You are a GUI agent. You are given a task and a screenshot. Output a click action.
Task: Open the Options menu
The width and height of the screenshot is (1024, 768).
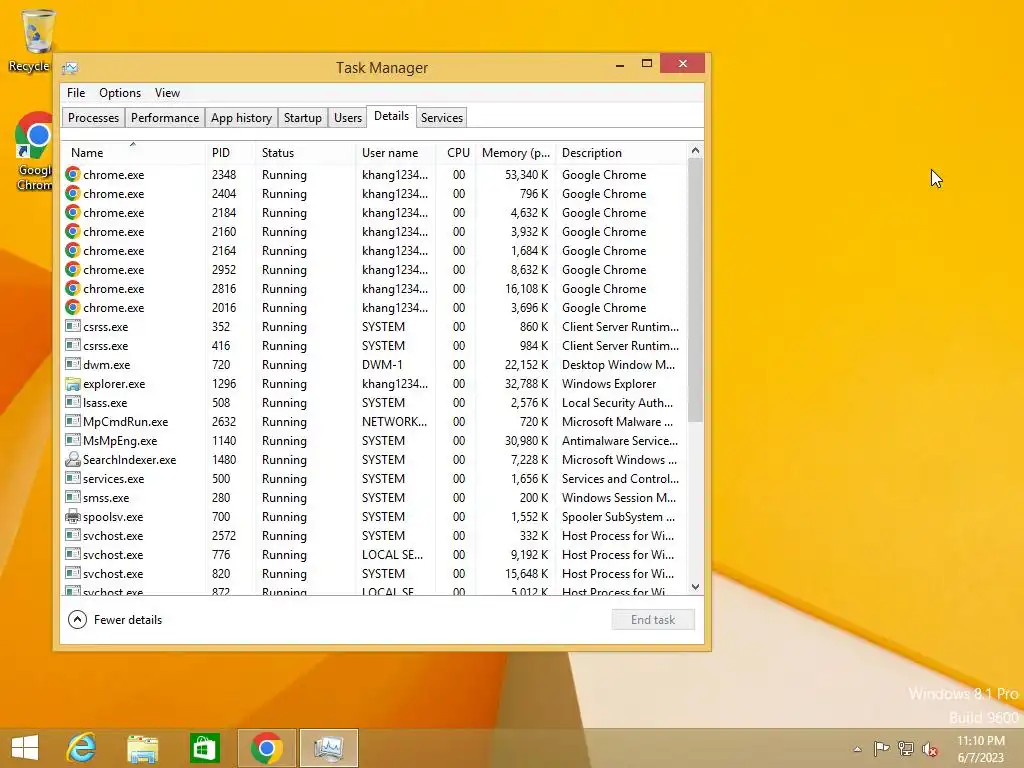120,93
